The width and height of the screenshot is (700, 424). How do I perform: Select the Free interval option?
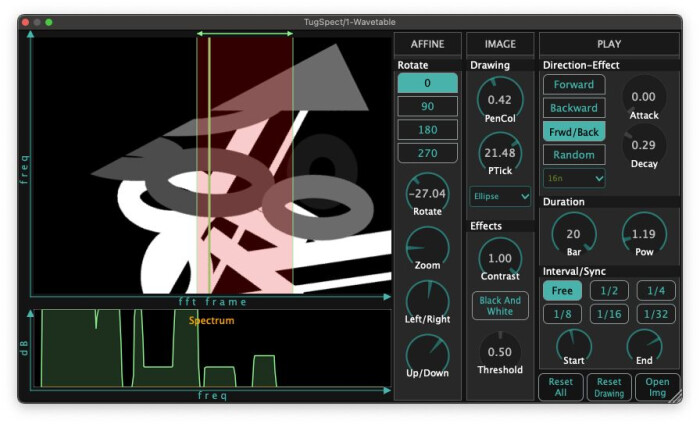coord(562,291)
